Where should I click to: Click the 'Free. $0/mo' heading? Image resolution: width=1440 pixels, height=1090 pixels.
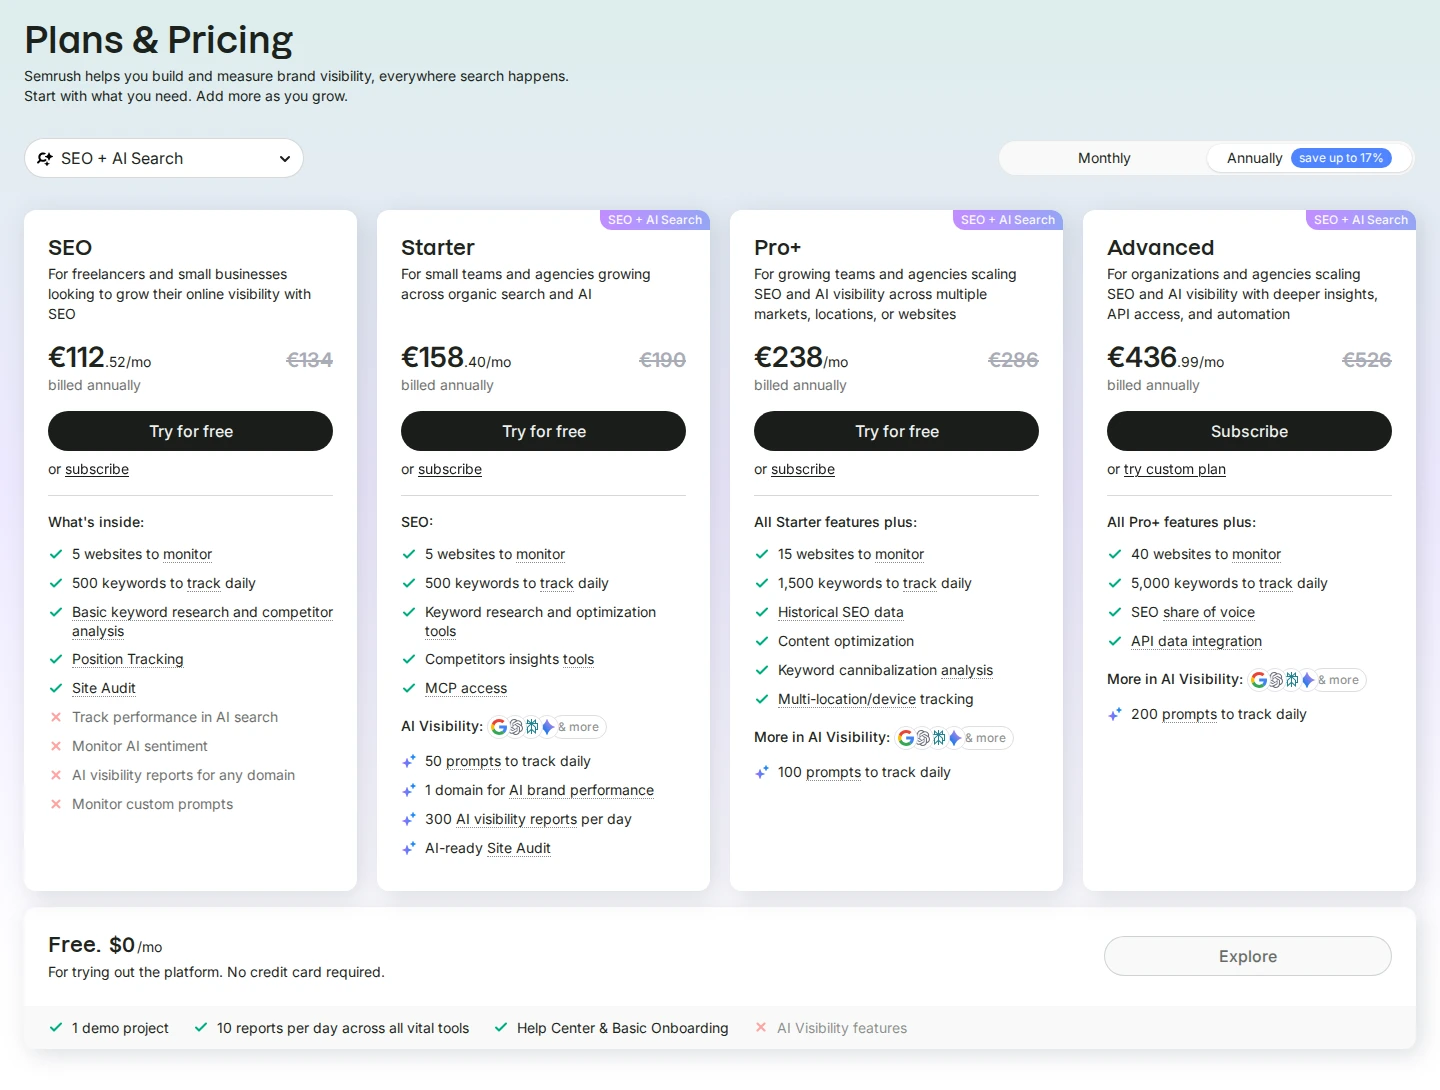[x=105, y=945]
